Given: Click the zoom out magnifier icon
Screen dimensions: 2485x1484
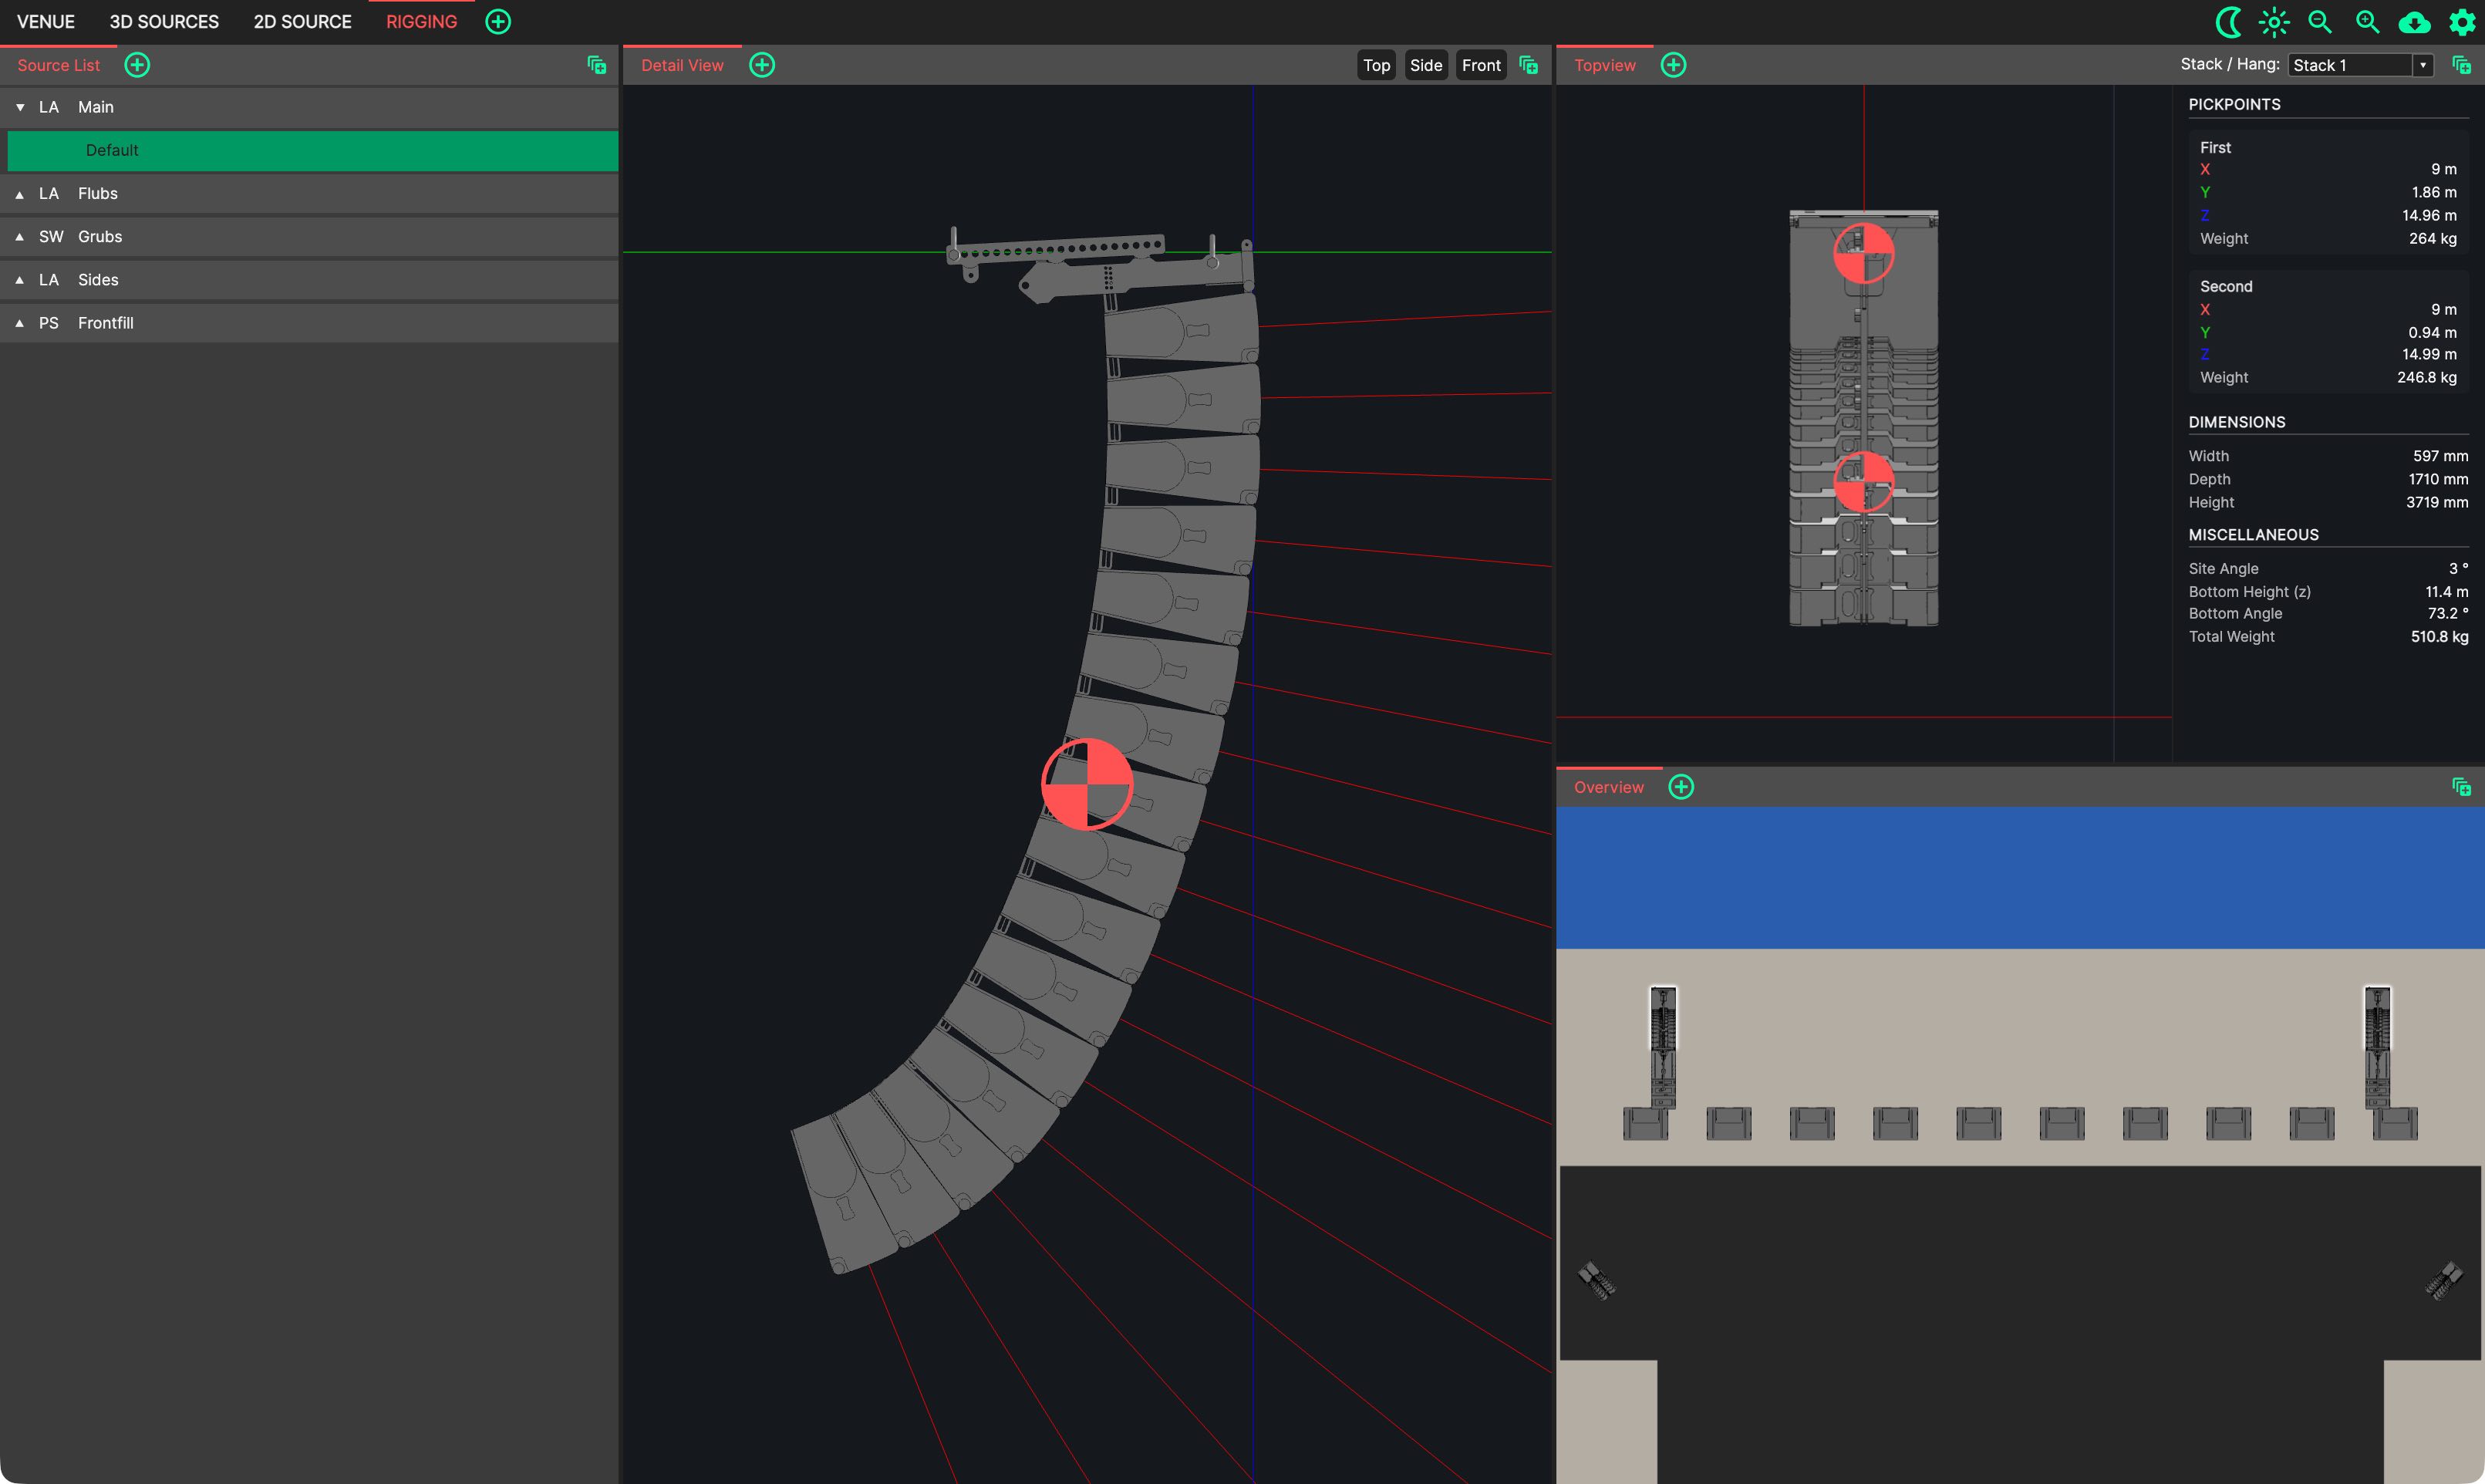Looking at the screenshot, I should [2320, 22].
